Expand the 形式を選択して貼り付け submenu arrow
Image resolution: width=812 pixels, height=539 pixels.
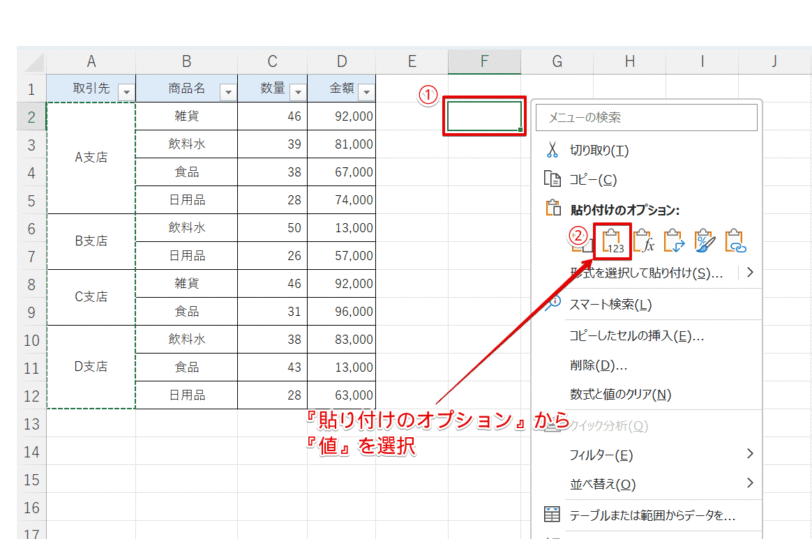point(750,272)
